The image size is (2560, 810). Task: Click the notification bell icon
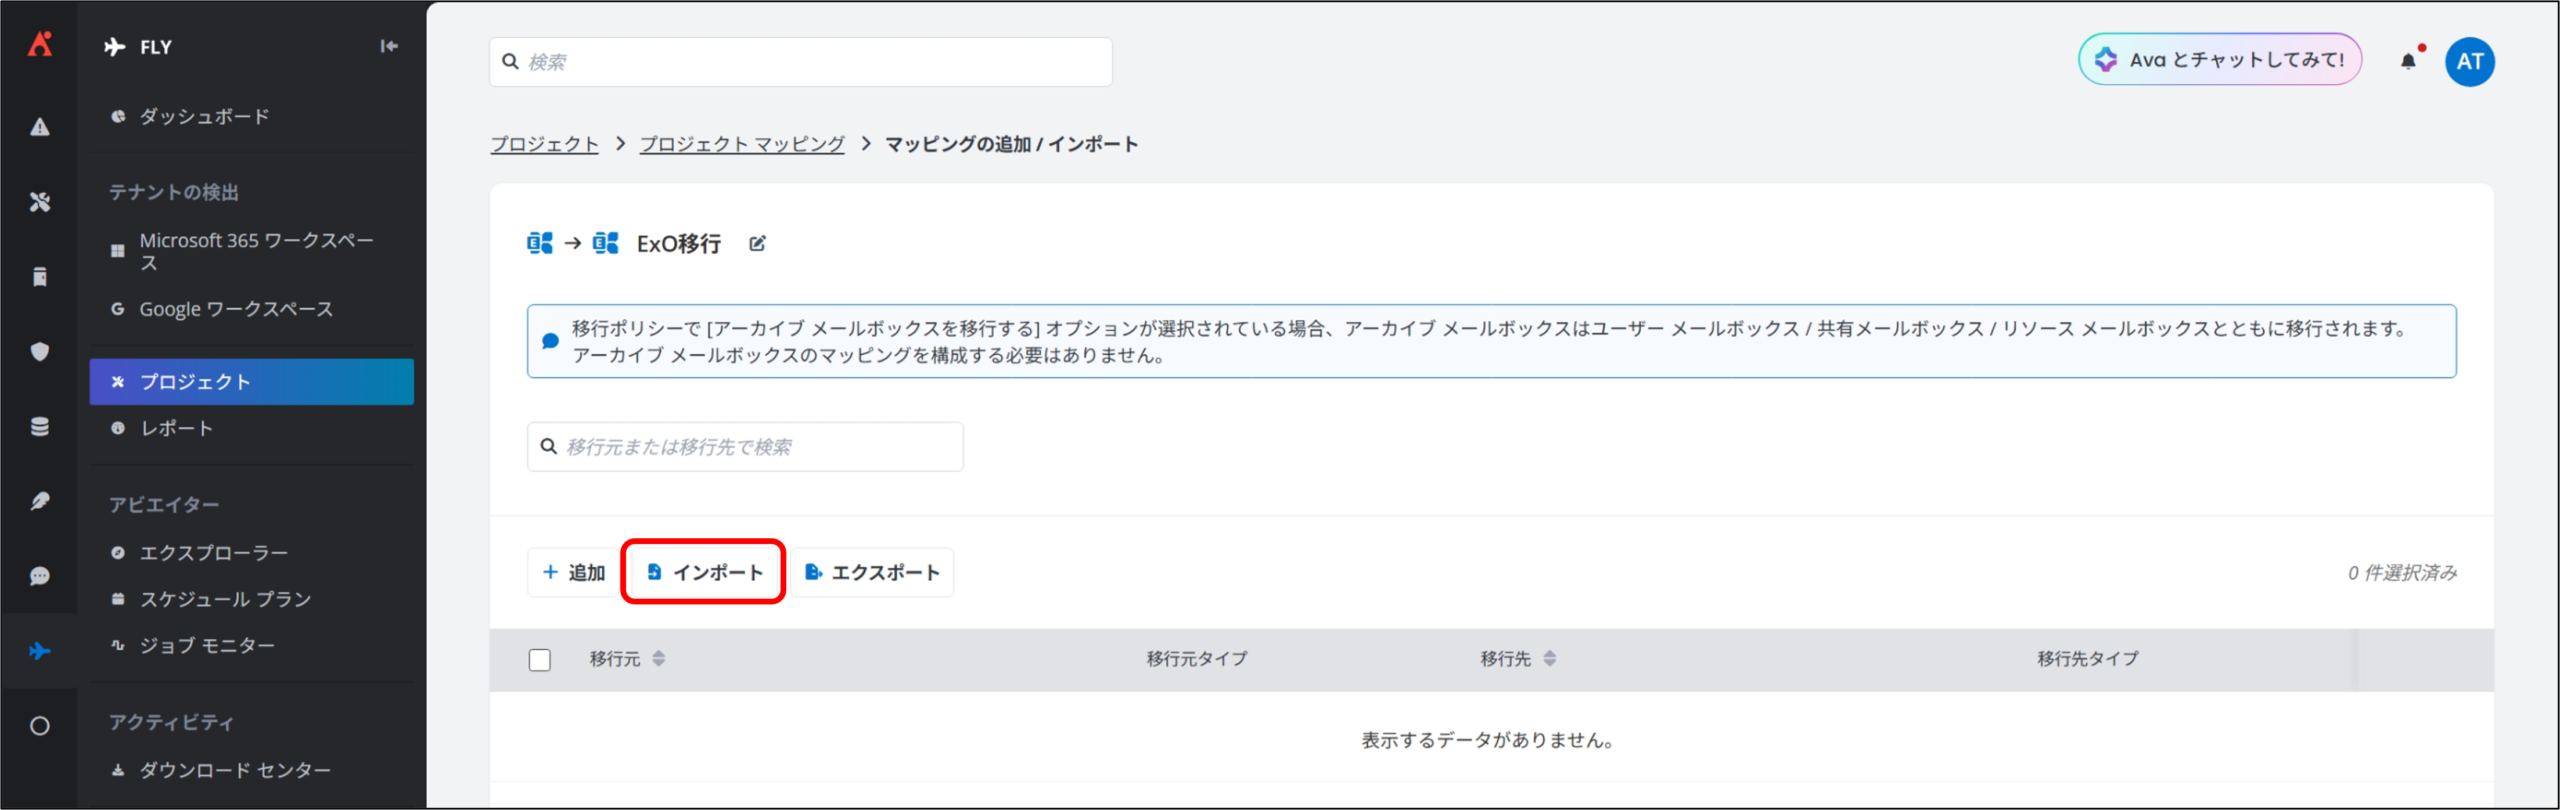[x=2408, y=61]
